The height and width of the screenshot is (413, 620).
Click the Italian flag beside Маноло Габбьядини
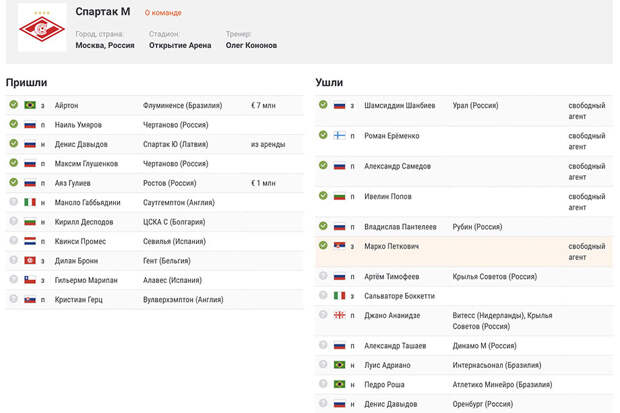click(x=30, y=202)
